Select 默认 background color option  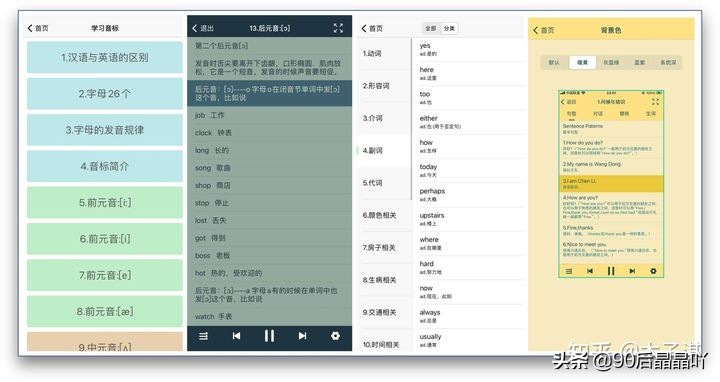[x=554, y=62]
